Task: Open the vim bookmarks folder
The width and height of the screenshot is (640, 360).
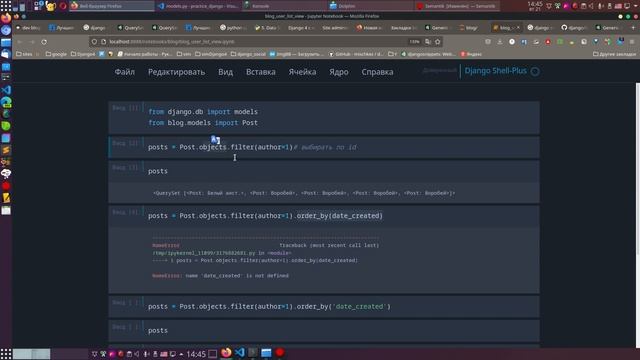Action: [x=184, y=54]
